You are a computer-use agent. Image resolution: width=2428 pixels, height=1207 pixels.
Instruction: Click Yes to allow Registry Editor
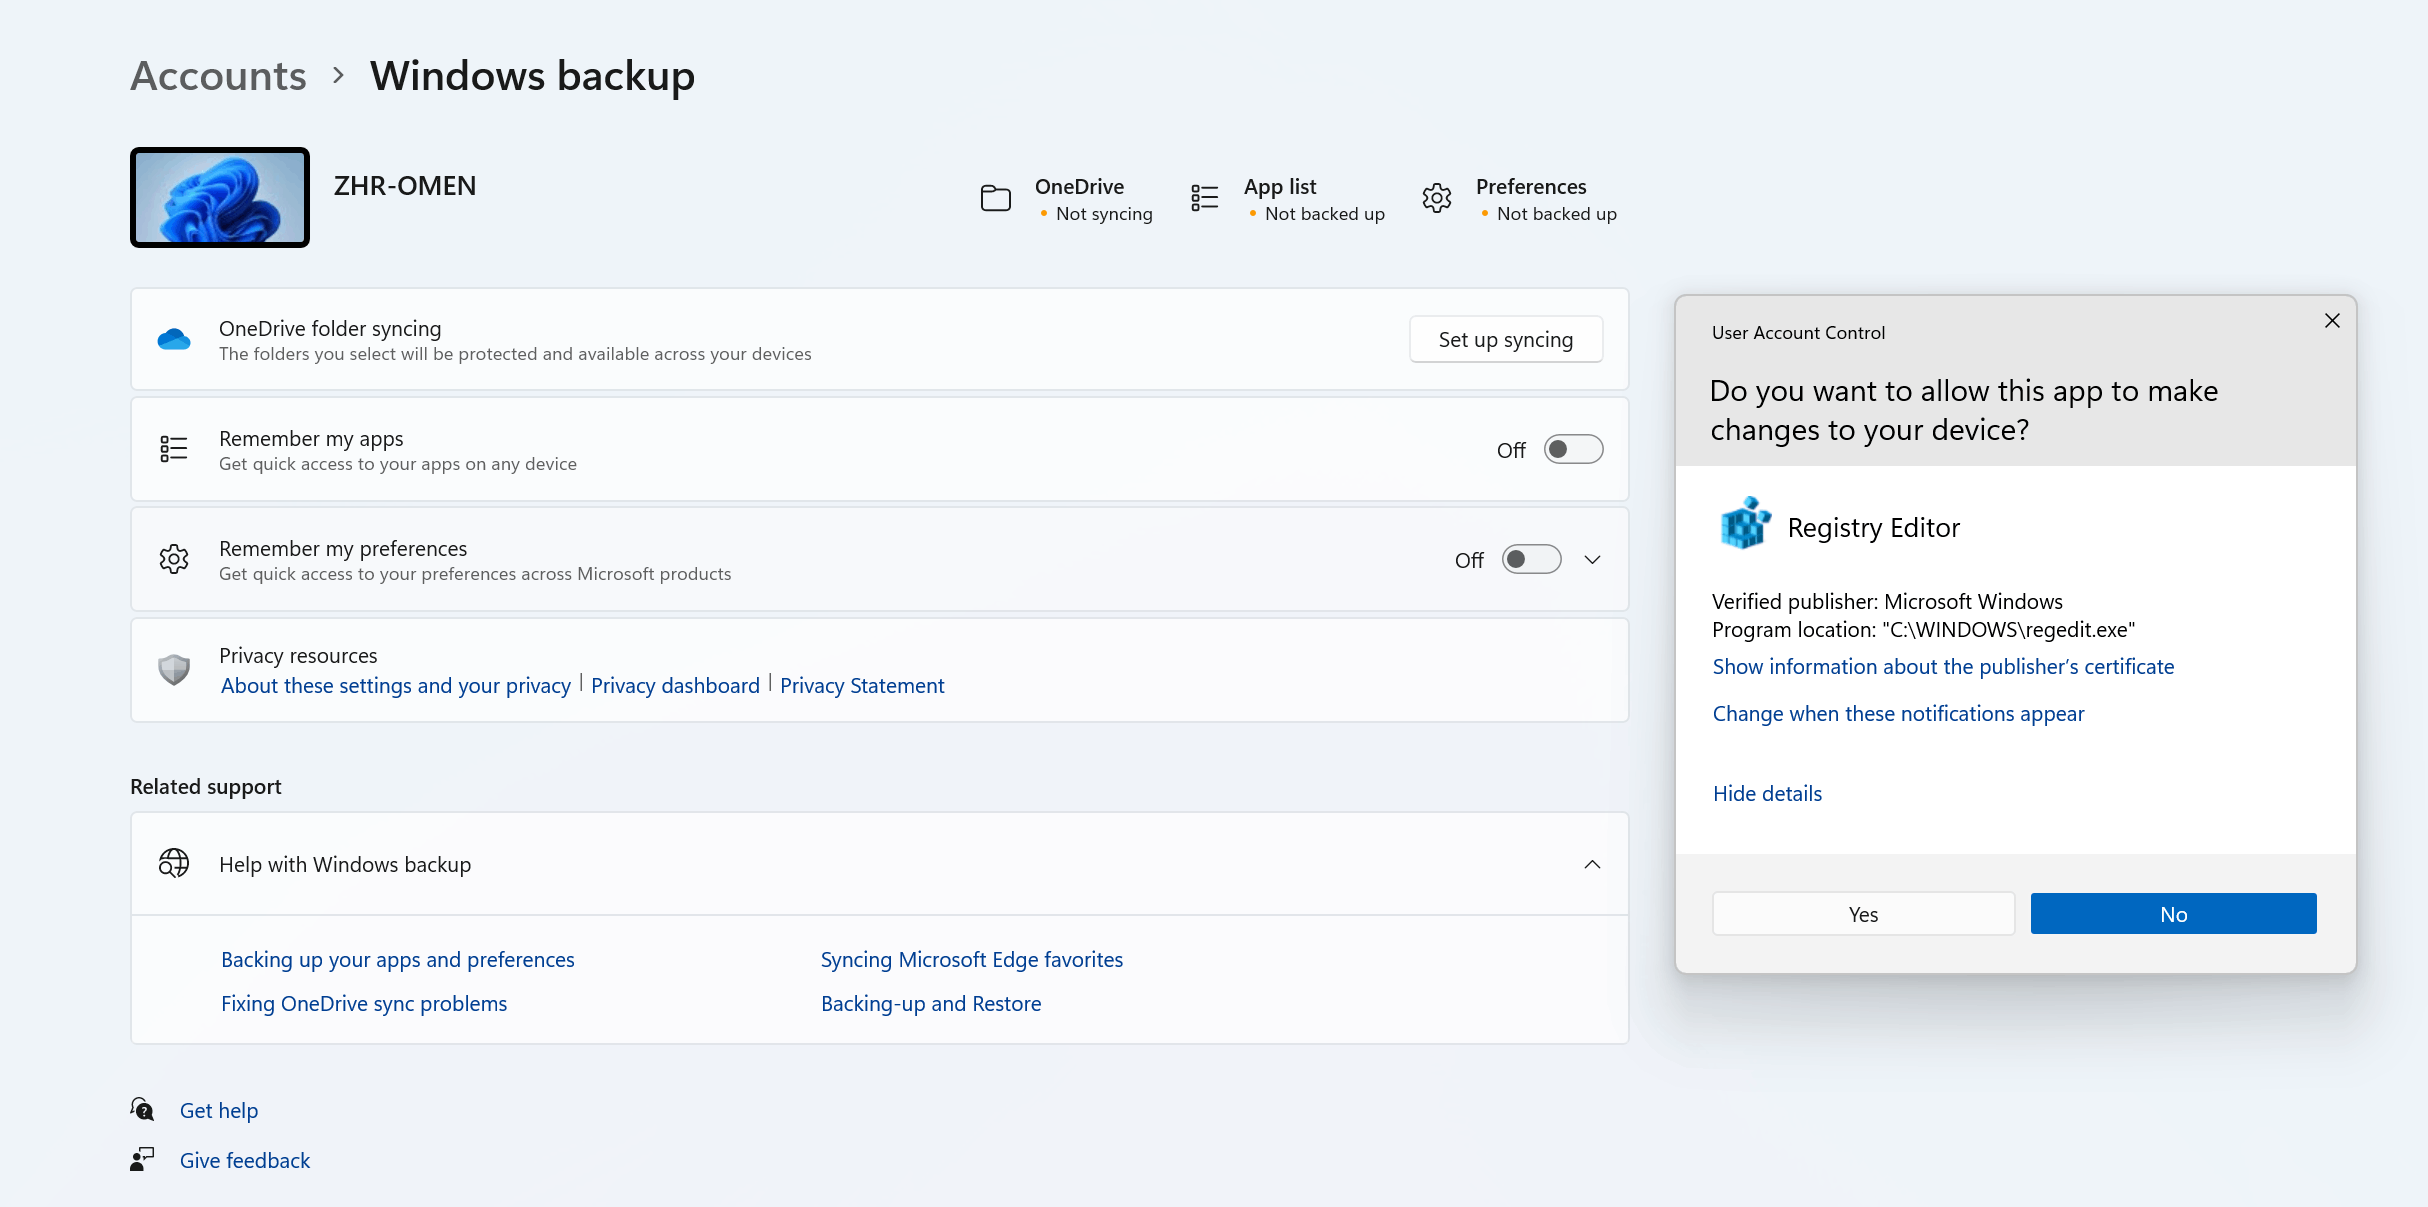[x=1863, y=914]
